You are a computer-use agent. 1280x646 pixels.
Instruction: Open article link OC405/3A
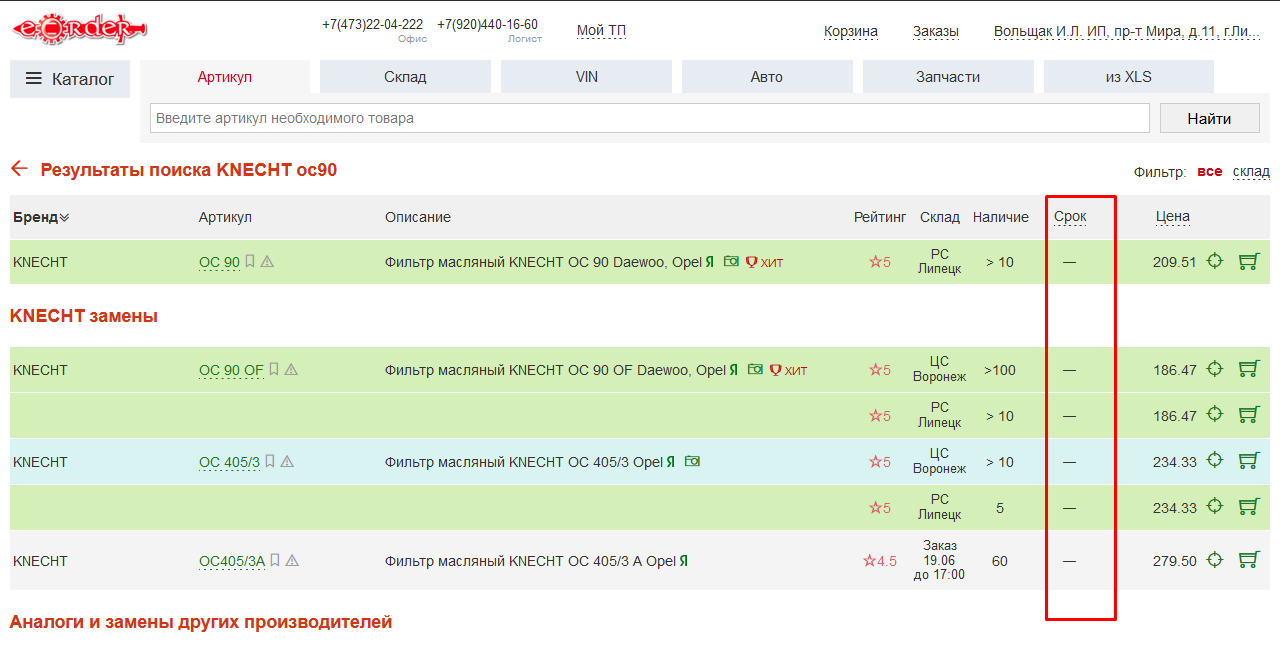232,561
